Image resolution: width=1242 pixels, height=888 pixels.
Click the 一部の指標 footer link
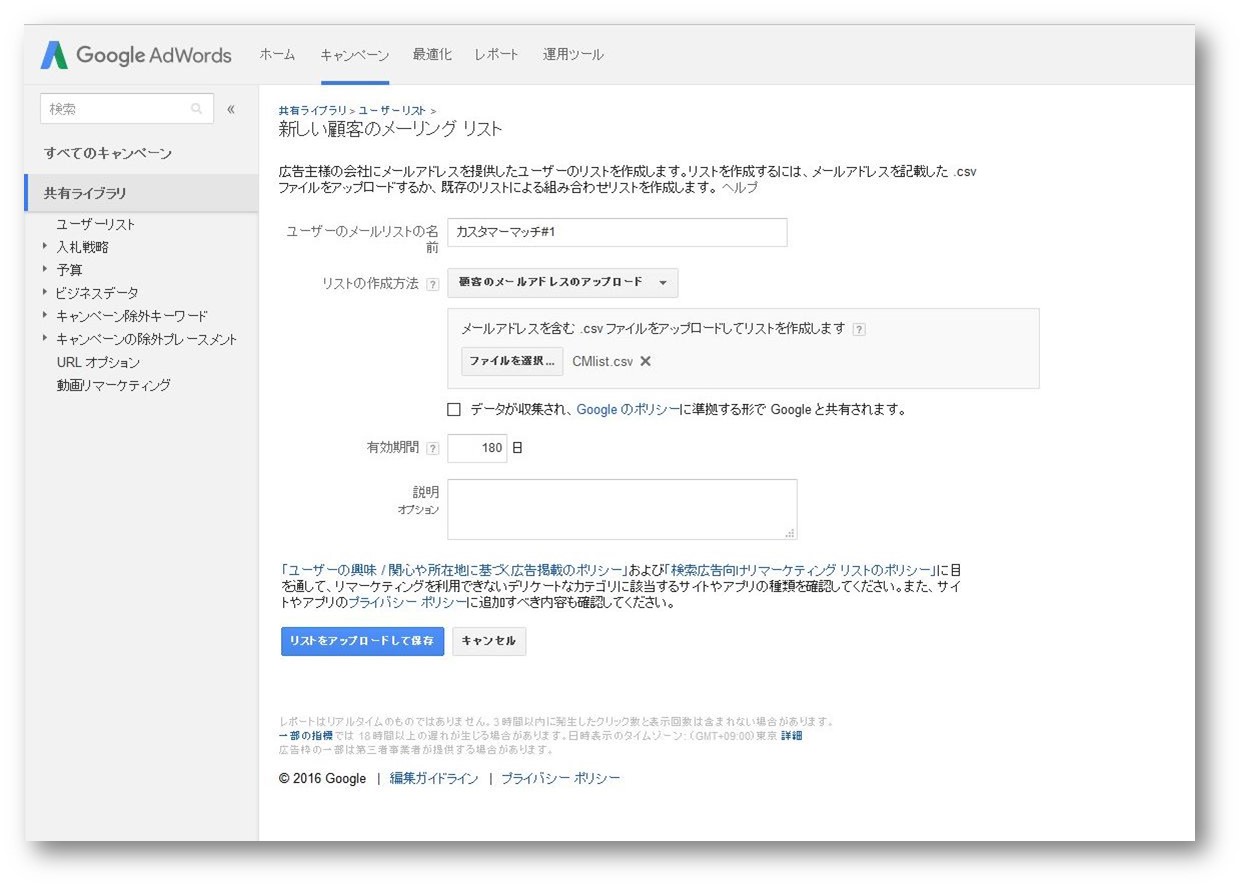pos(306,735)
